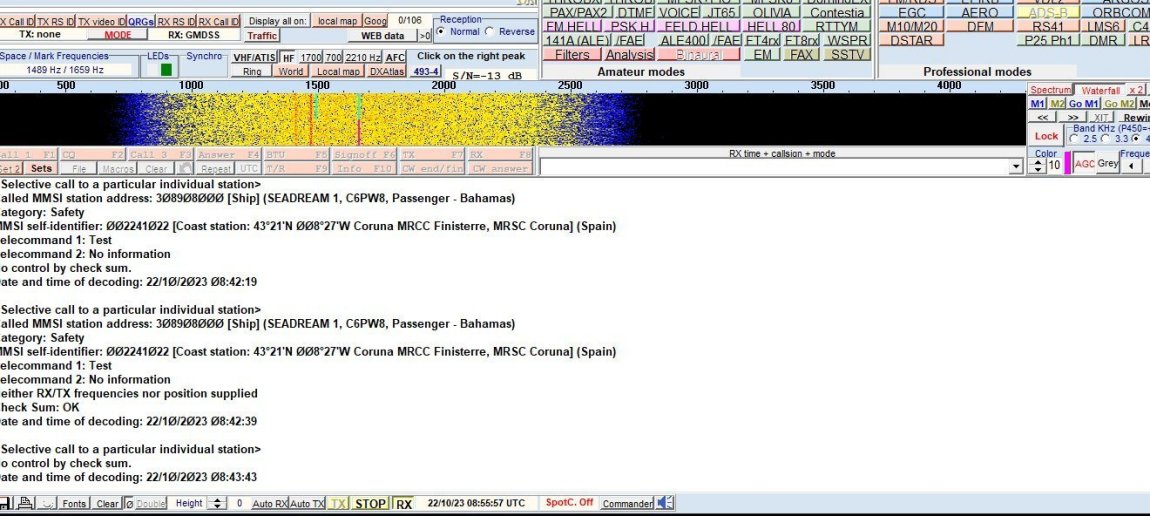Image resolution: width=1150 pixels, height=516 pixels.
Task: Click the DXAtlas button
Action: pyautogui.click(x=387, y=71)
